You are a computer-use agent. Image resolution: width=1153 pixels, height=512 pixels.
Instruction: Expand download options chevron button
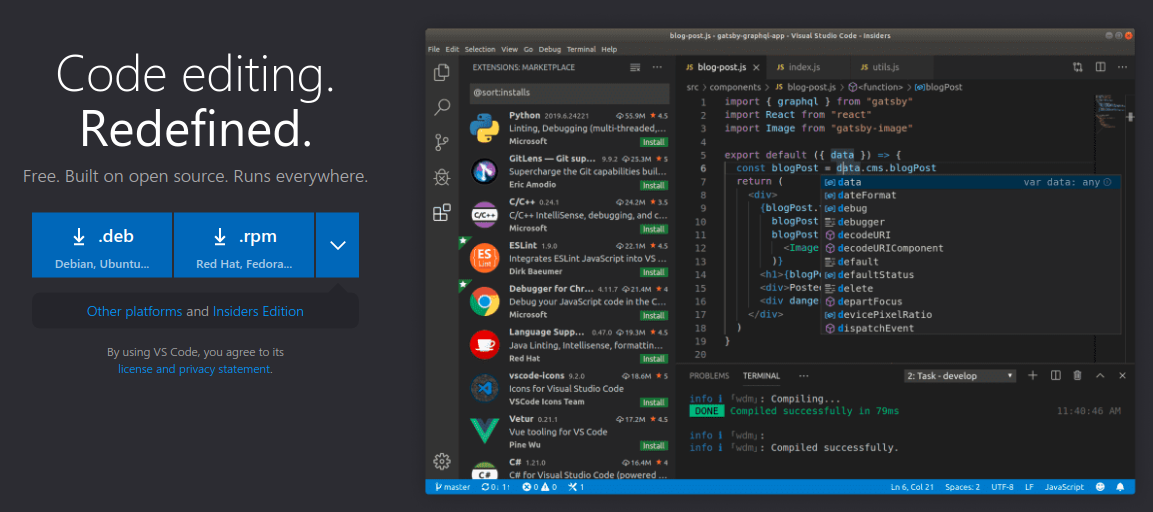(x=338, y=245)
